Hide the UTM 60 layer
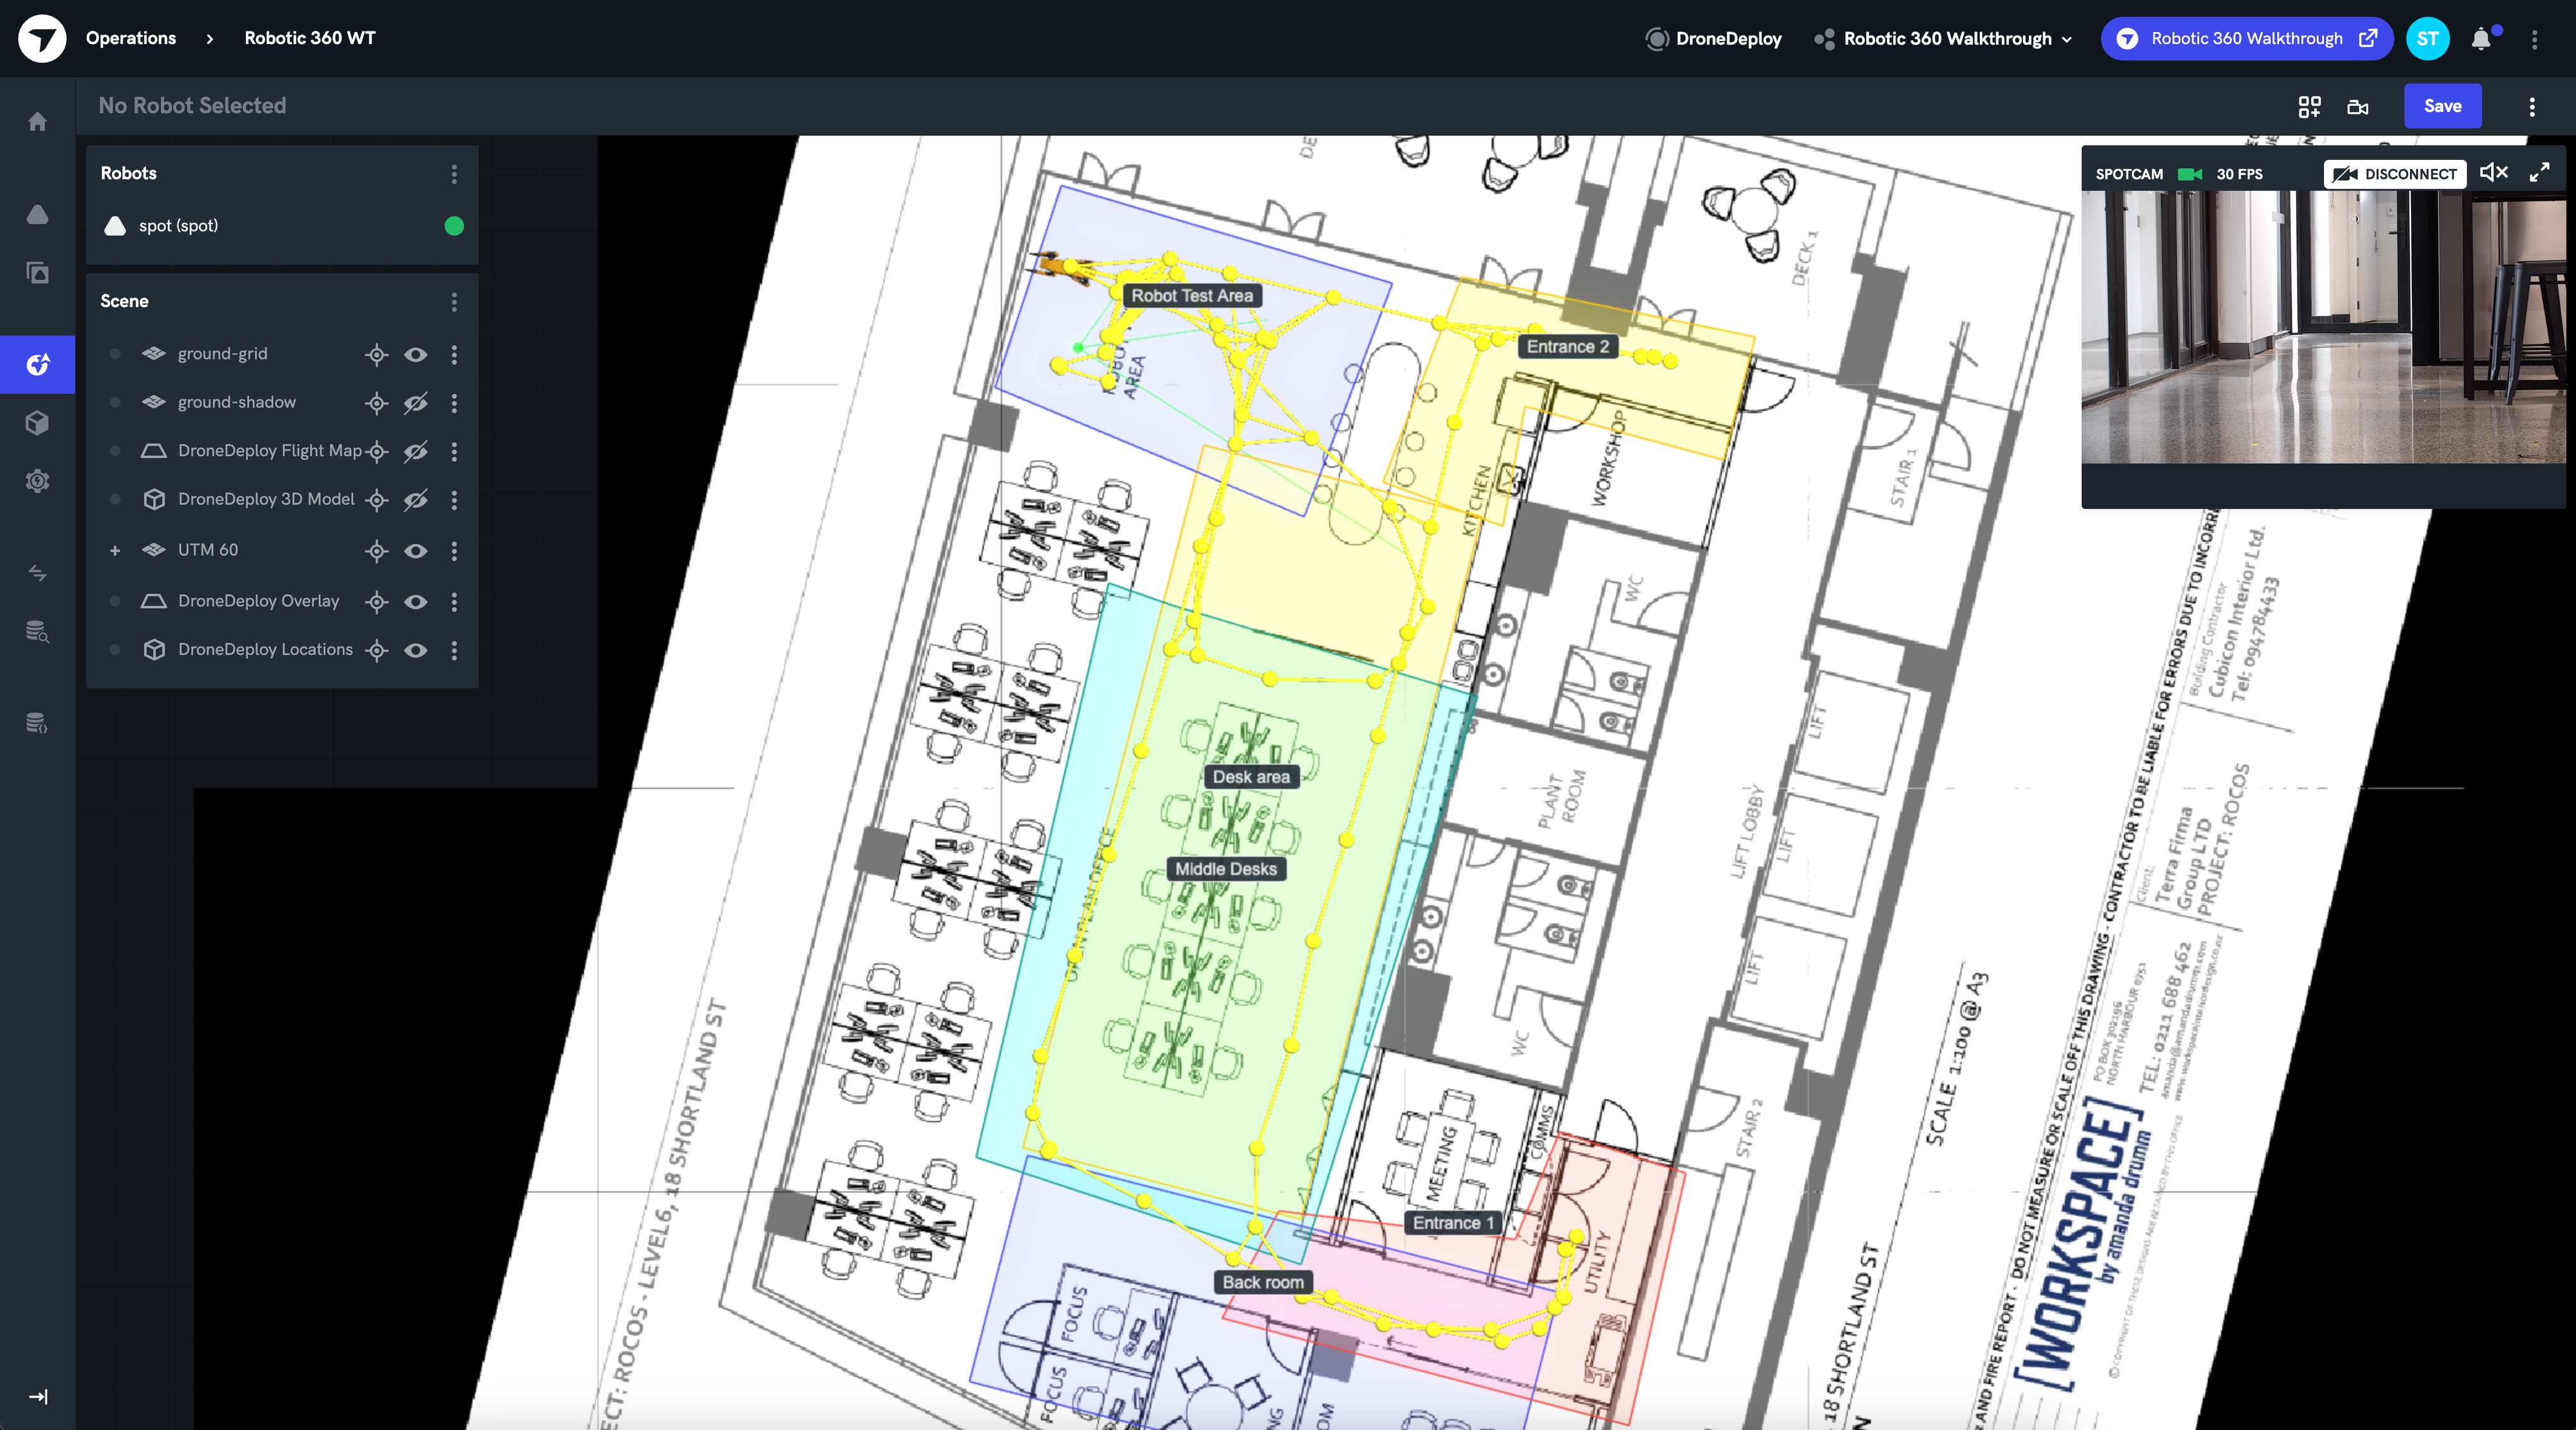The height and width of the screenshot is (1430, 2576). [416, 551]
